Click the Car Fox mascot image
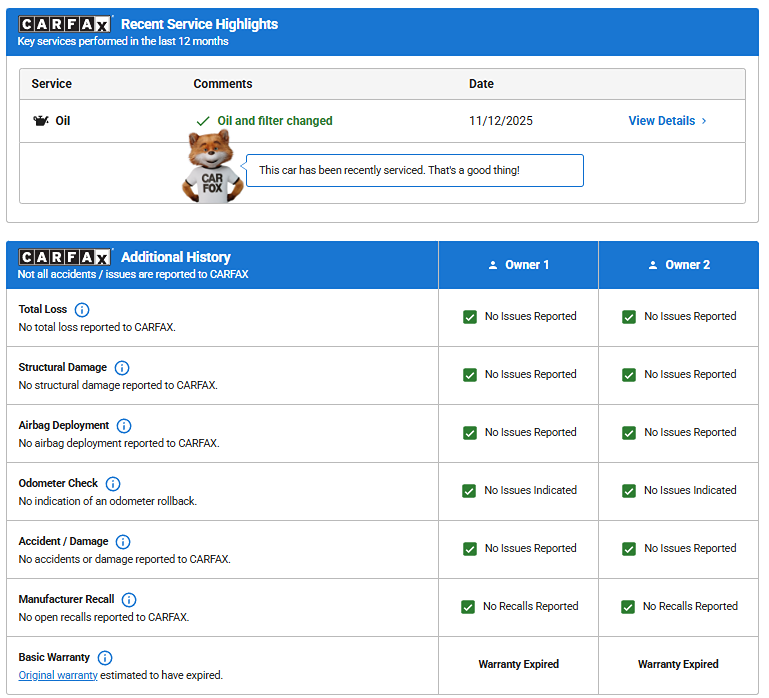 [212, 168]
